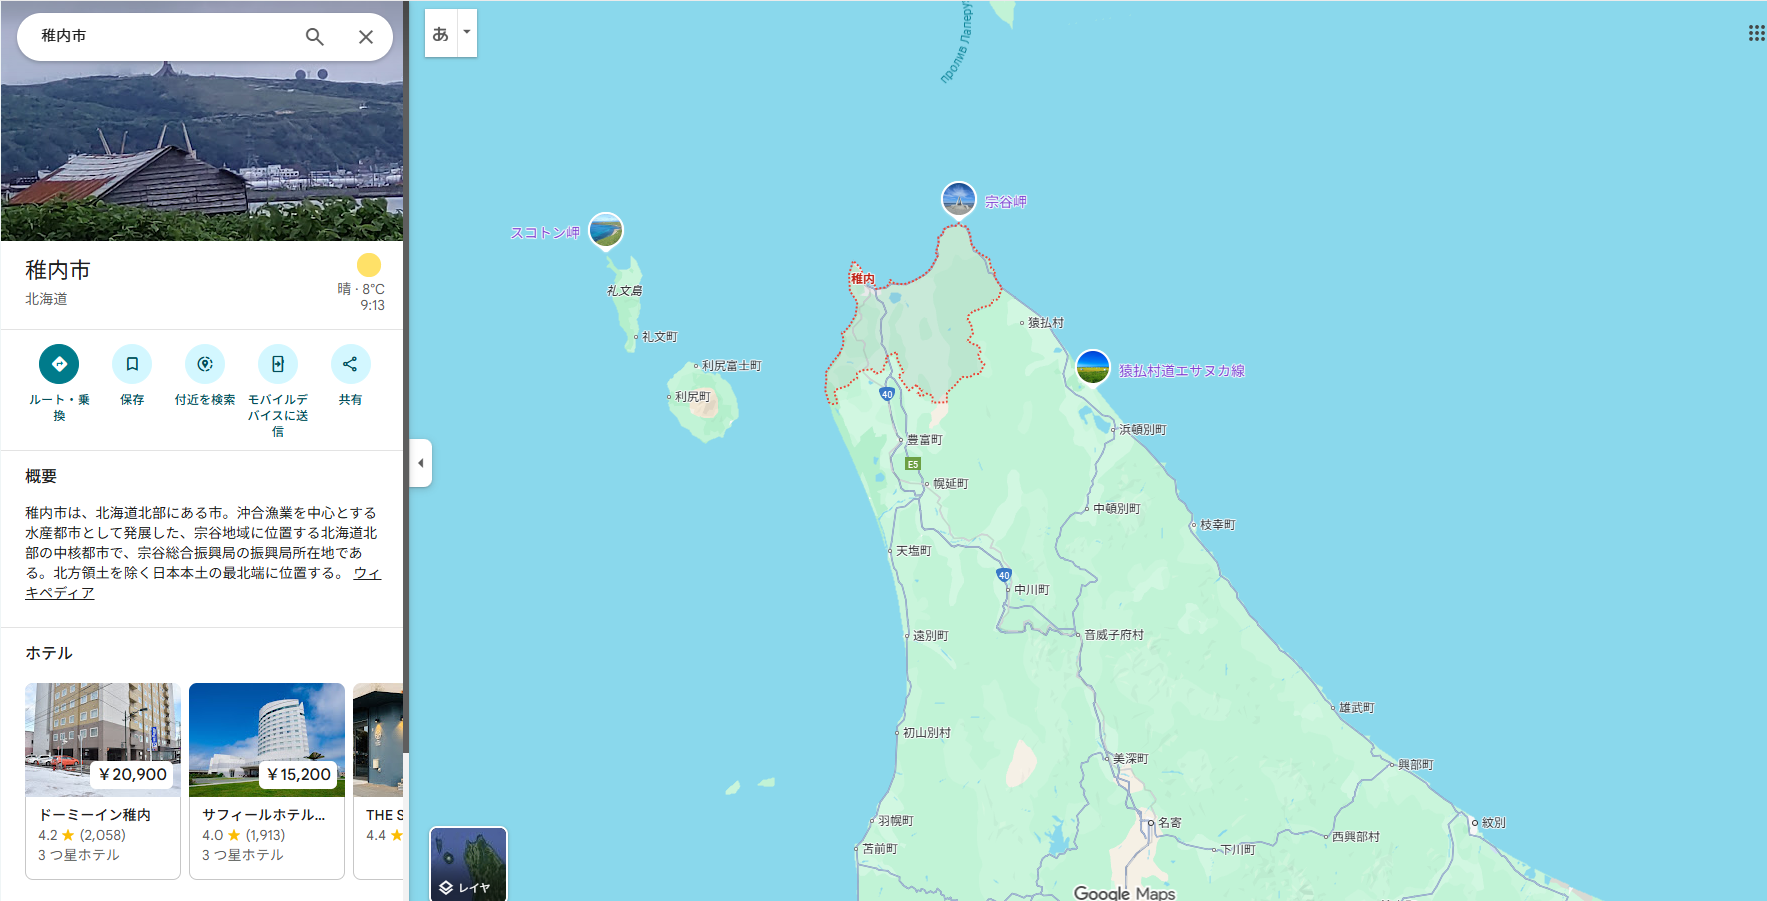Open directions with the route icon
The height and width of the screenshot is (901, 1767).
[x=59, y=364]
